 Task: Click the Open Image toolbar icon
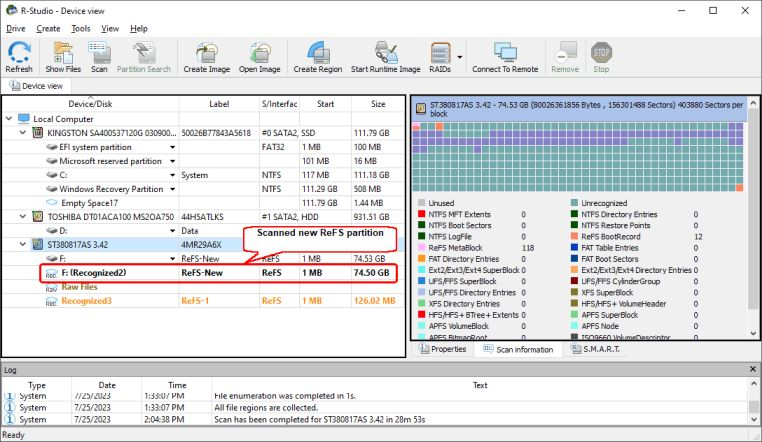(260, 57)
